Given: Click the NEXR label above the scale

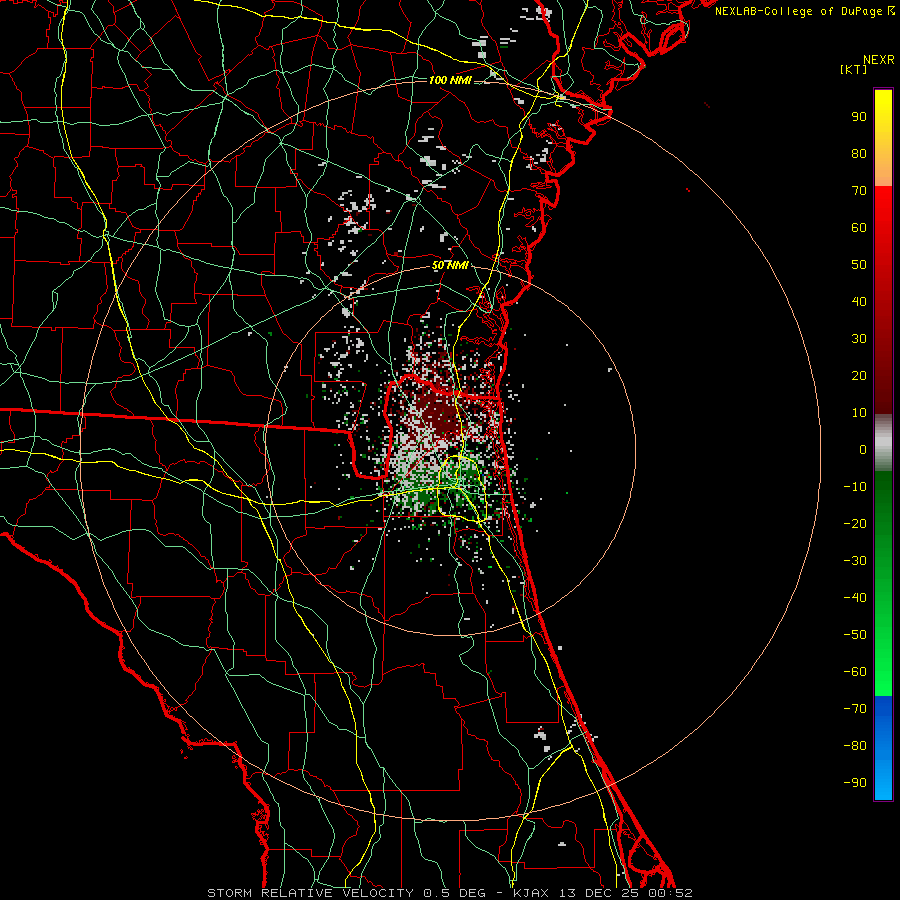Looking at the screenshot, I should 878,60.
